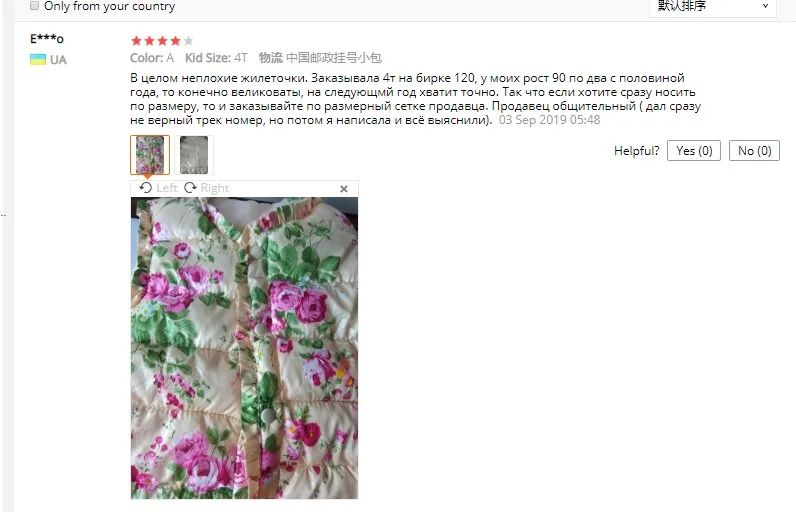Click the first red rating star
The height and width of the screenshot is (512, 796).
[136, 41]
